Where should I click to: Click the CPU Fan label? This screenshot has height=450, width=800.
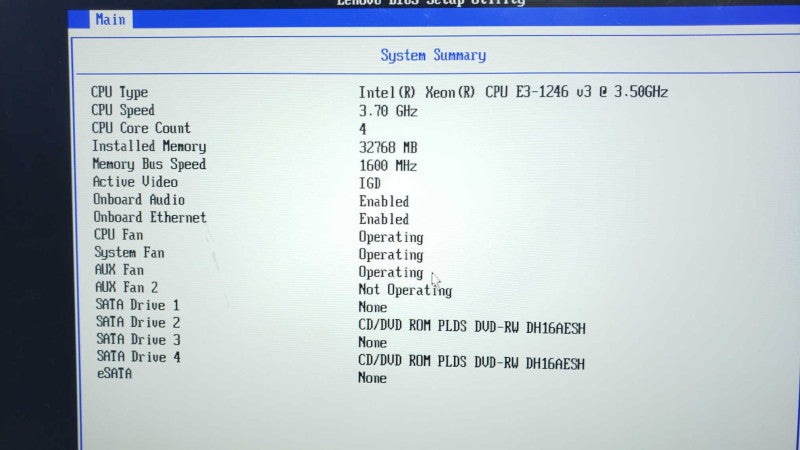118,235
